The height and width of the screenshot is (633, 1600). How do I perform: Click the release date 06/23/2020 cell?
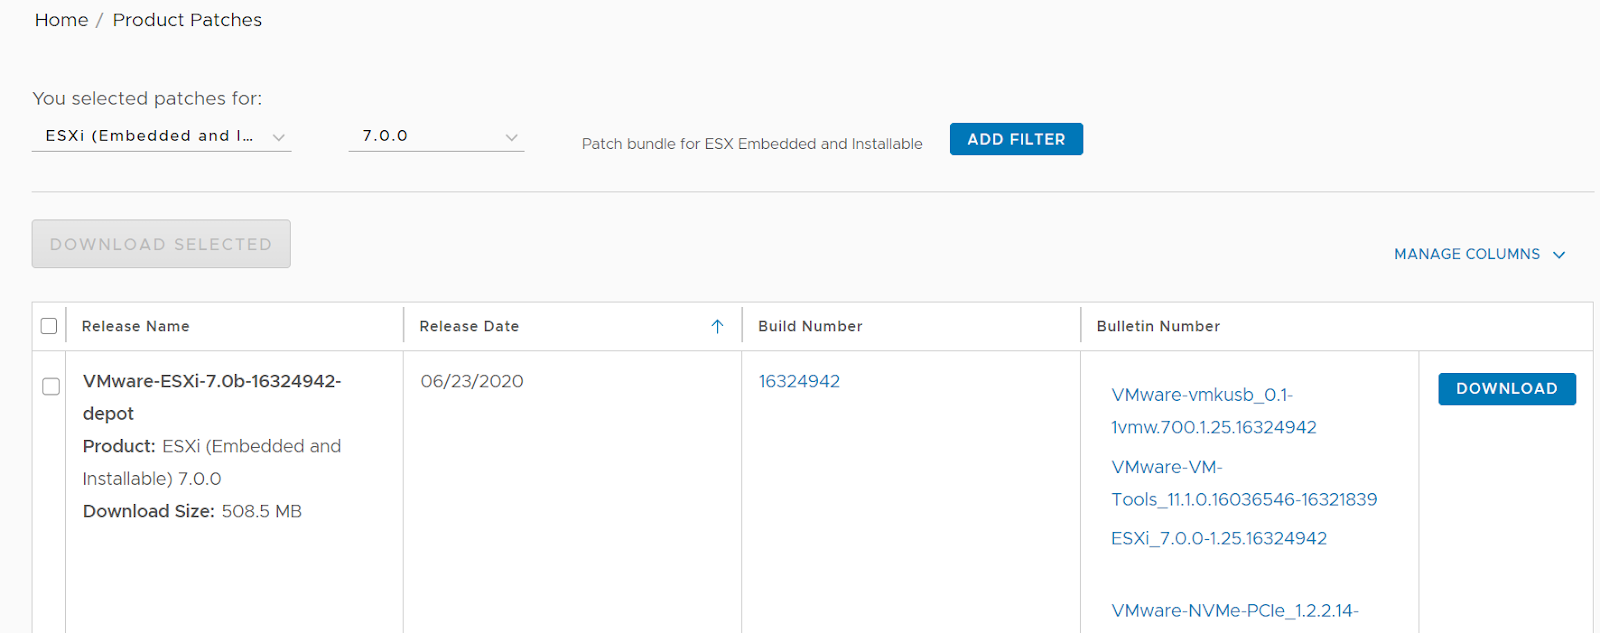pos(472,381)
